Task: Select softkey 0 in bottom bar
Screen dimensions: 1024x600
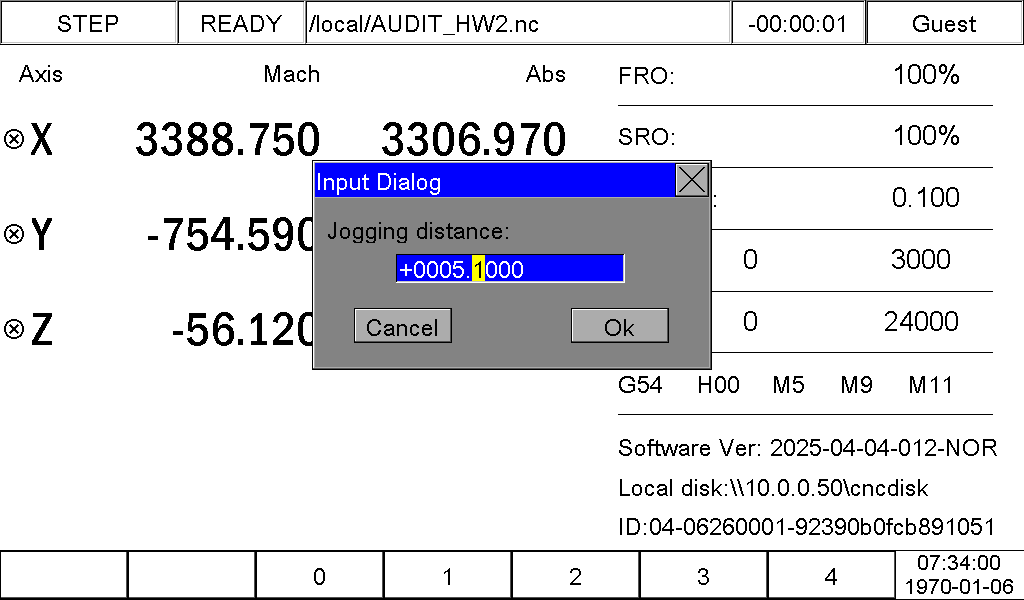Action: pyautogui.click(x=319, y=575)
